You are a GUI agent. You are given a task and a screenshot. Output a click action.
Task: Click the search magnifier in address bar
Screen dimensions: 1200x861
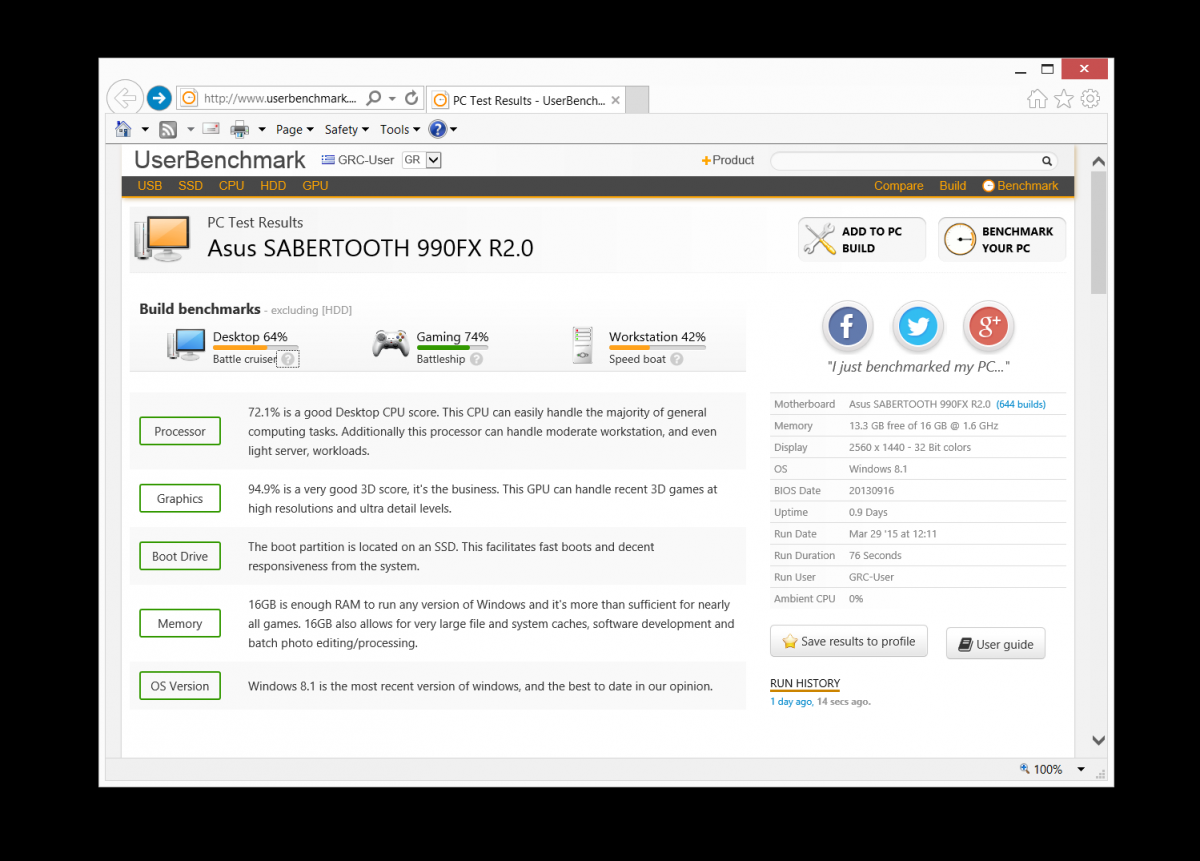click(x=373, y=98)
